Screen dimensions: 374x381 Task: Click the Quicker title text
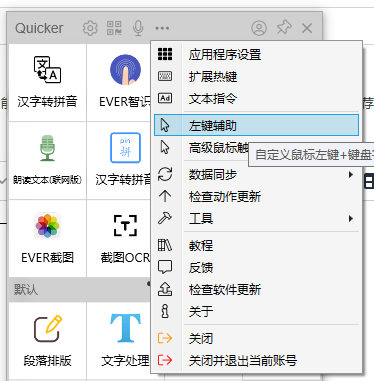[39, 28]
